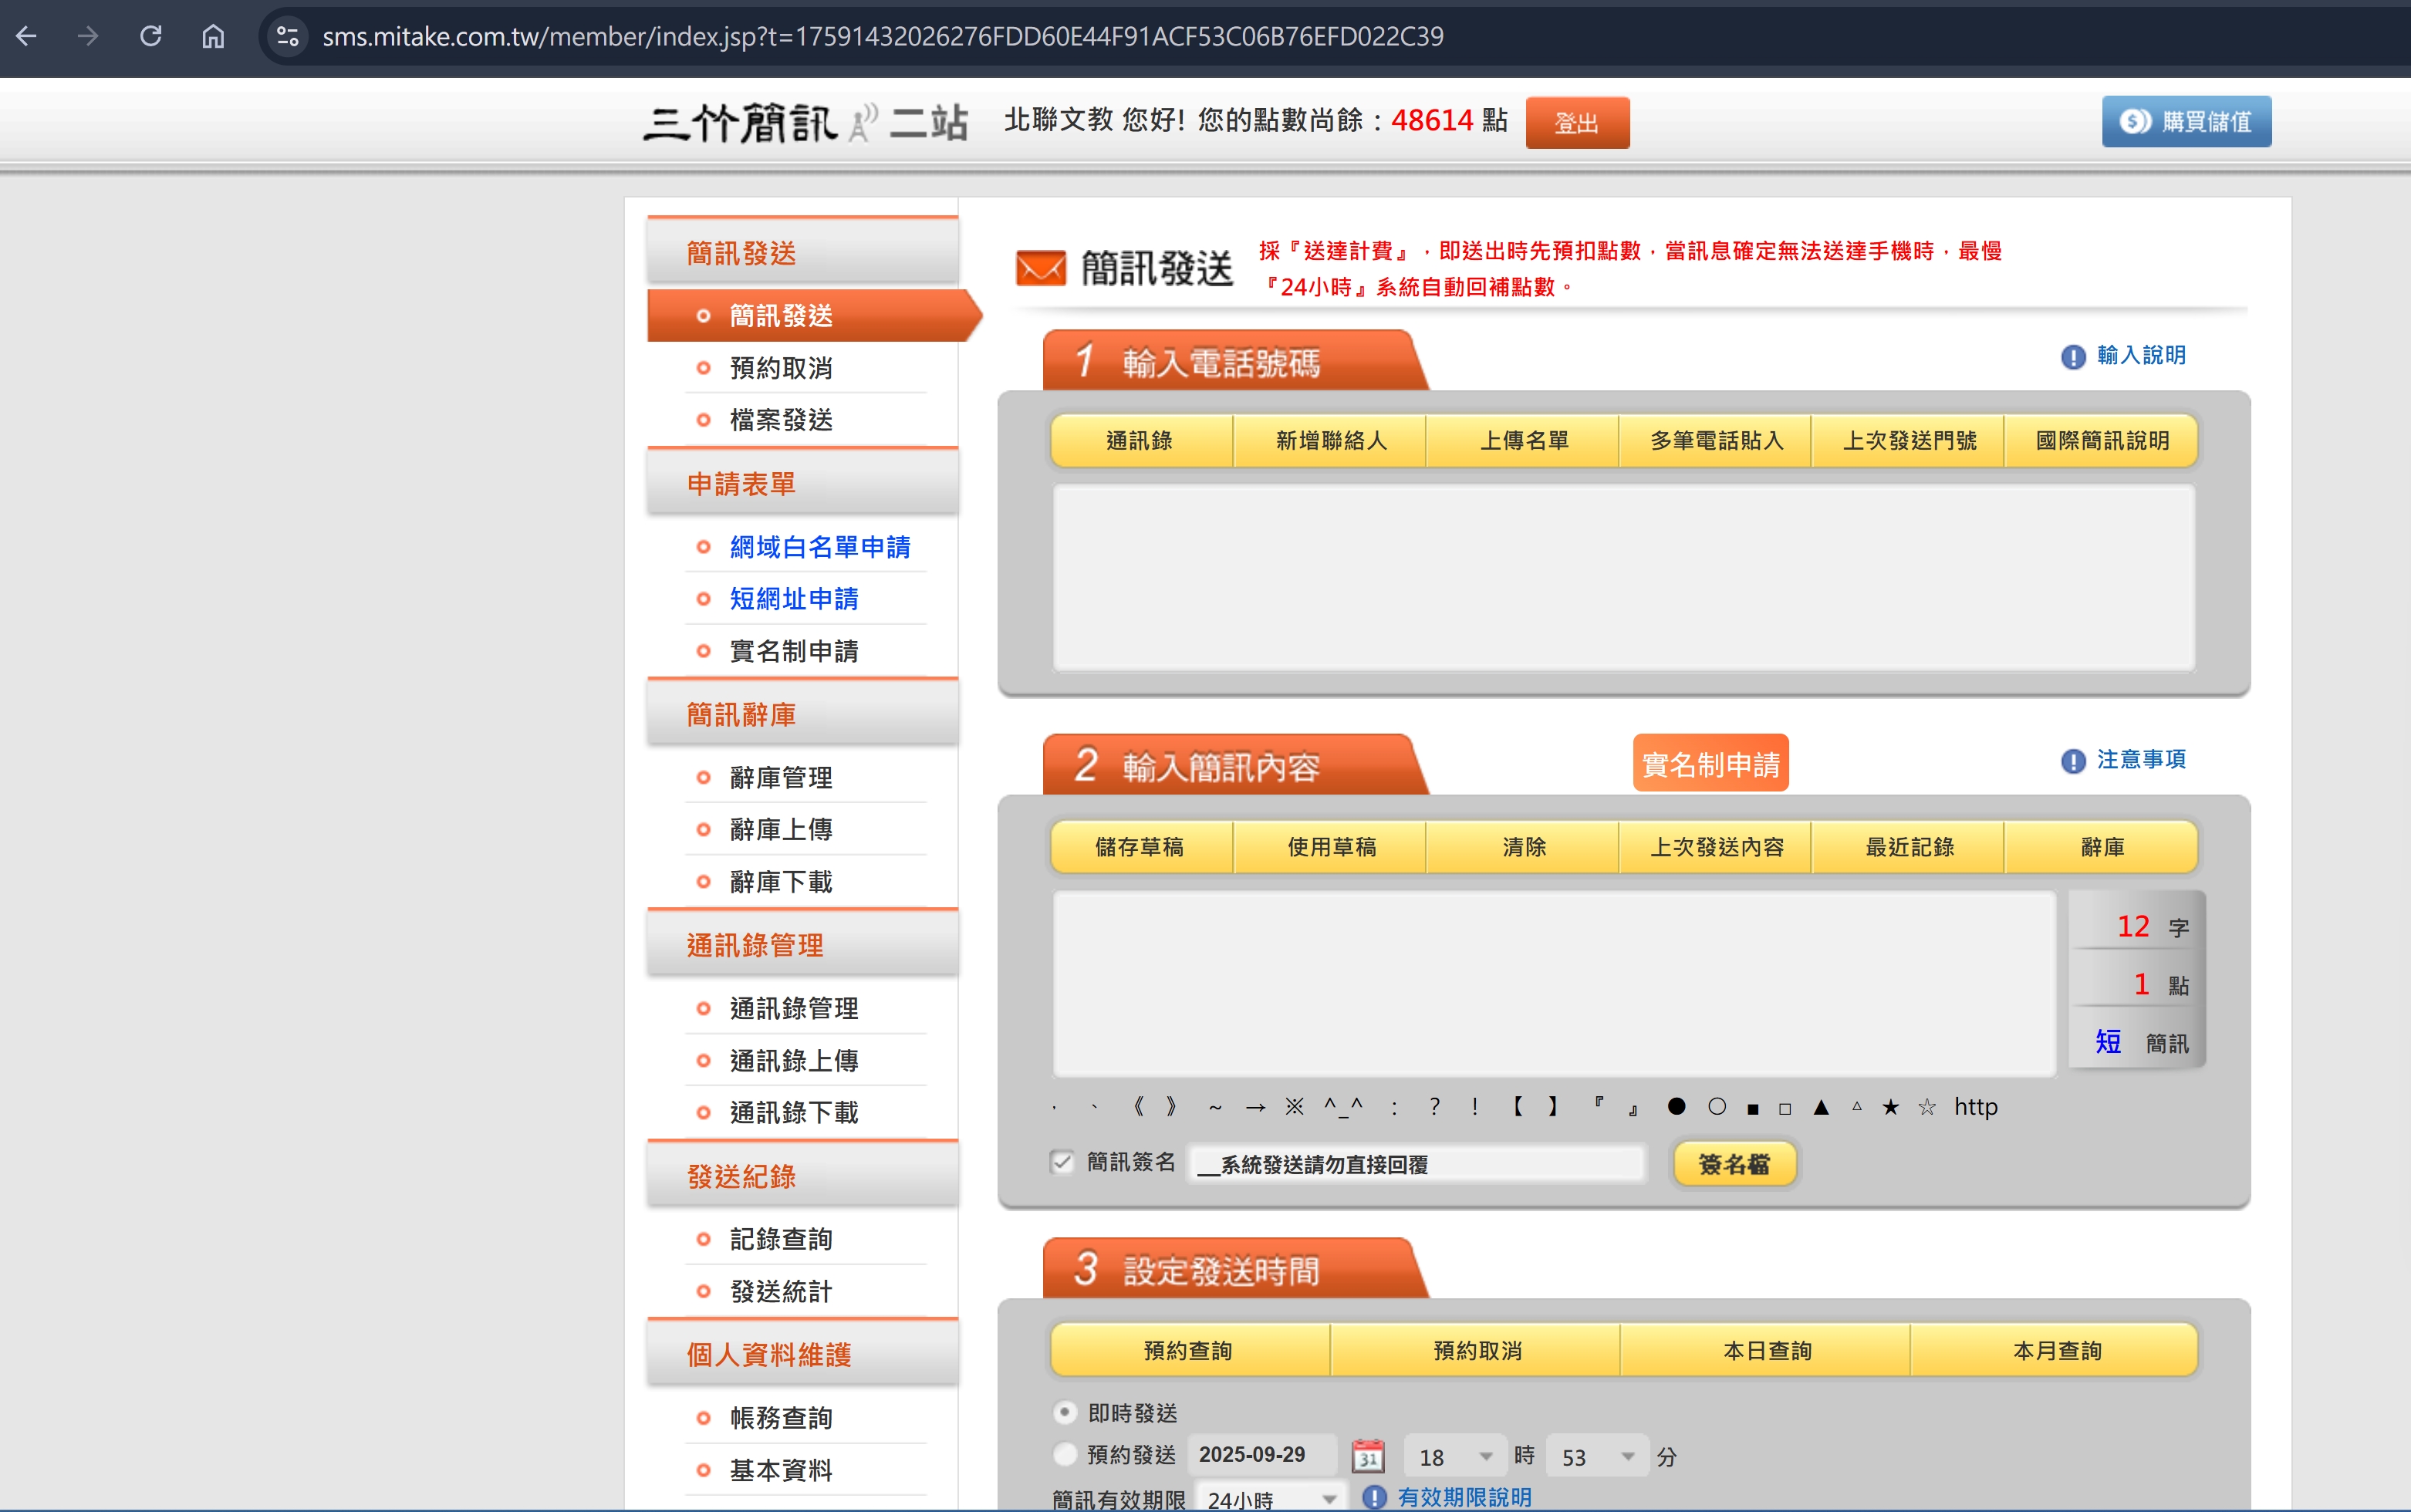Insert the 『 quote symbol
This screenshot has height=1512, width=2411.
[x=1599, y=1104]
